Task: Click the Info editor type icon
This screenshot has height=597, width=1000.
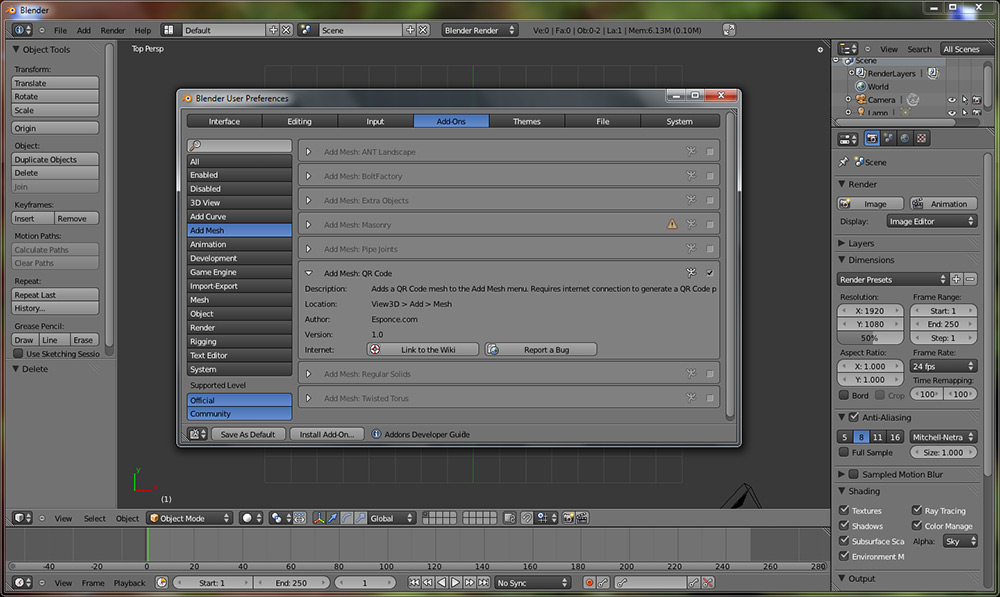Action: point(22,30)
